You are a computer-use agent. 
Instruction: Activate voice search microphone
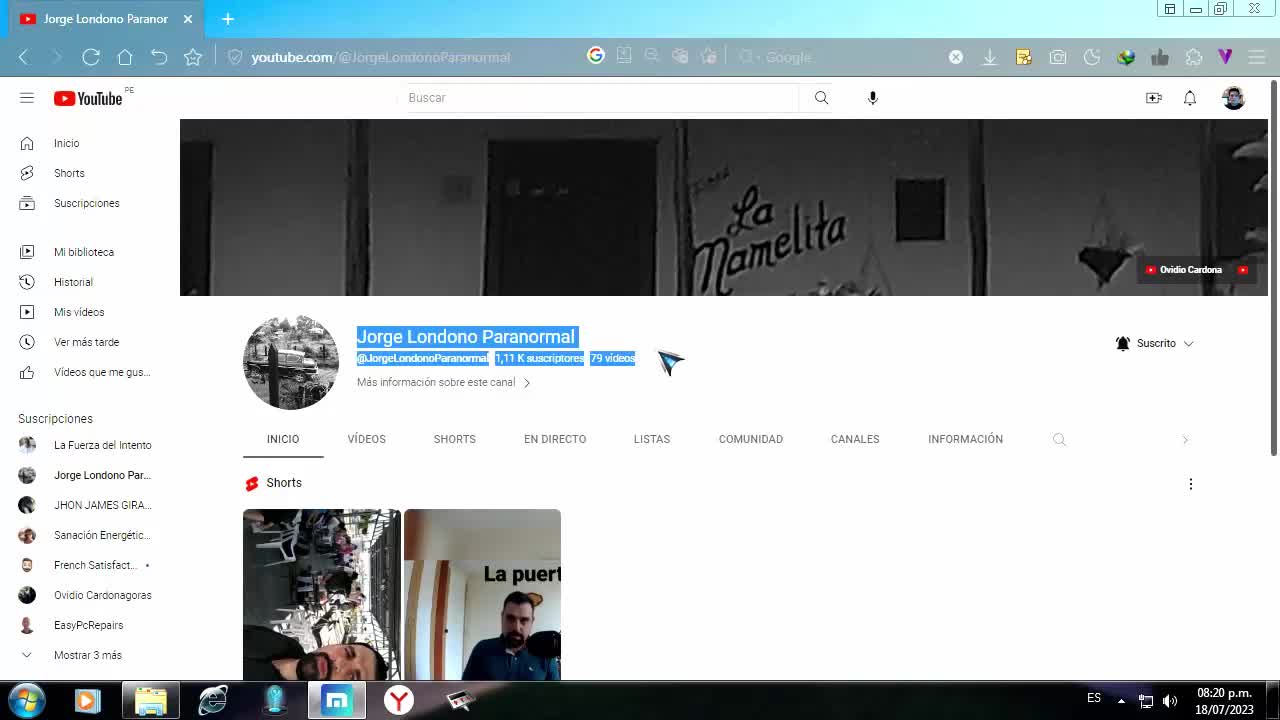pos(873,98)
